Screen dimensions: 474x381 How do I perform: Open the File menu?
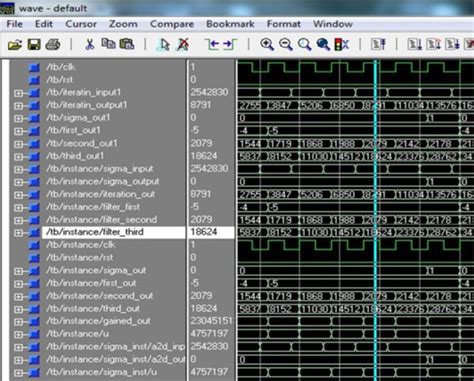[15, 24]
